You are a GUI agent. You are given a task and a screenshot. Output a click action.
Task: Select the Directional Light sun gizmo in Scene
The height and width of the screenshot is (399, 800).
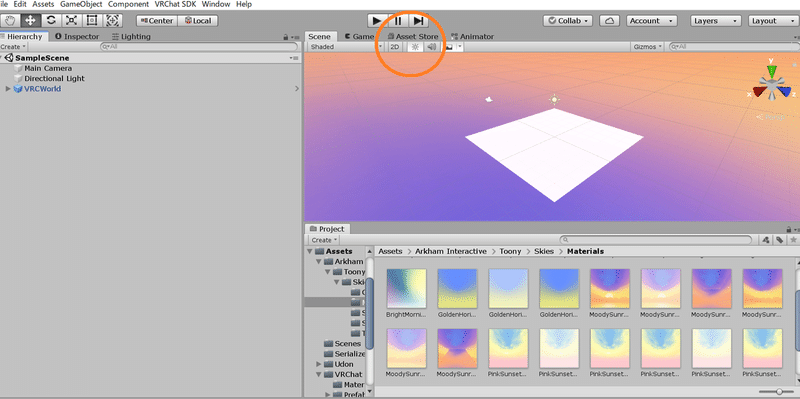555,99
